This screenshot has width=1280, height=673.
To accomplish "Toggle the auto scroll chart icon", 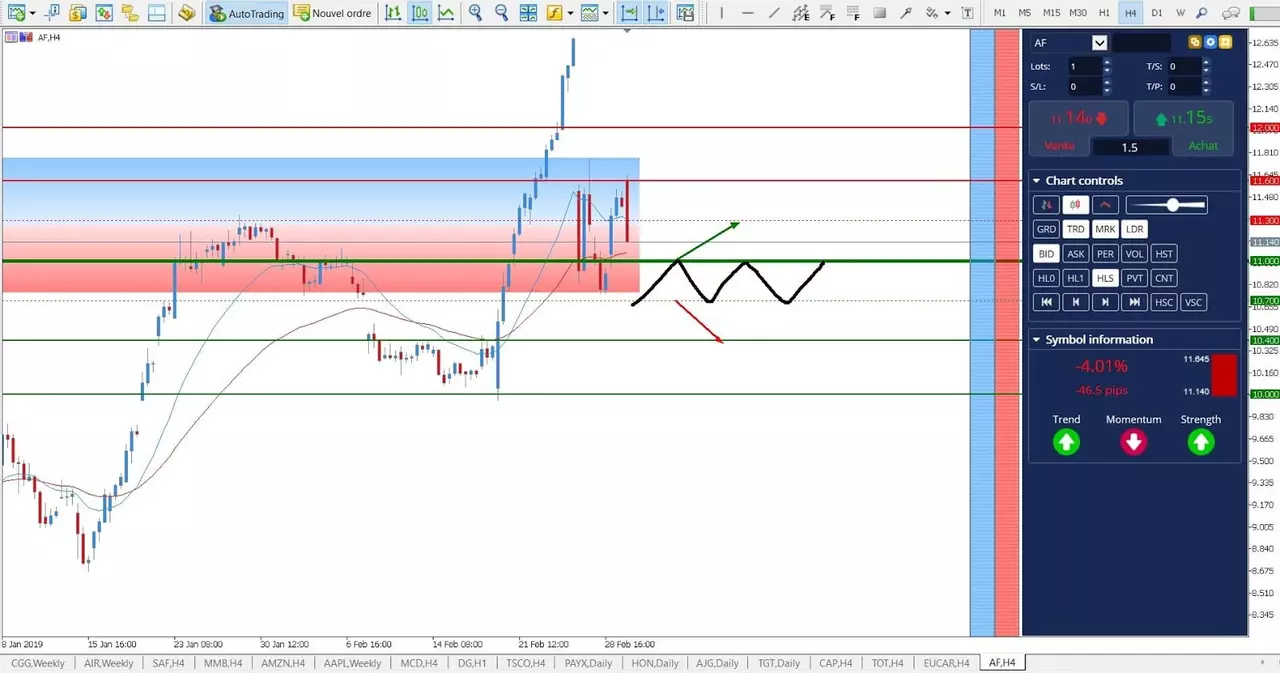I will tap(630, 13).
